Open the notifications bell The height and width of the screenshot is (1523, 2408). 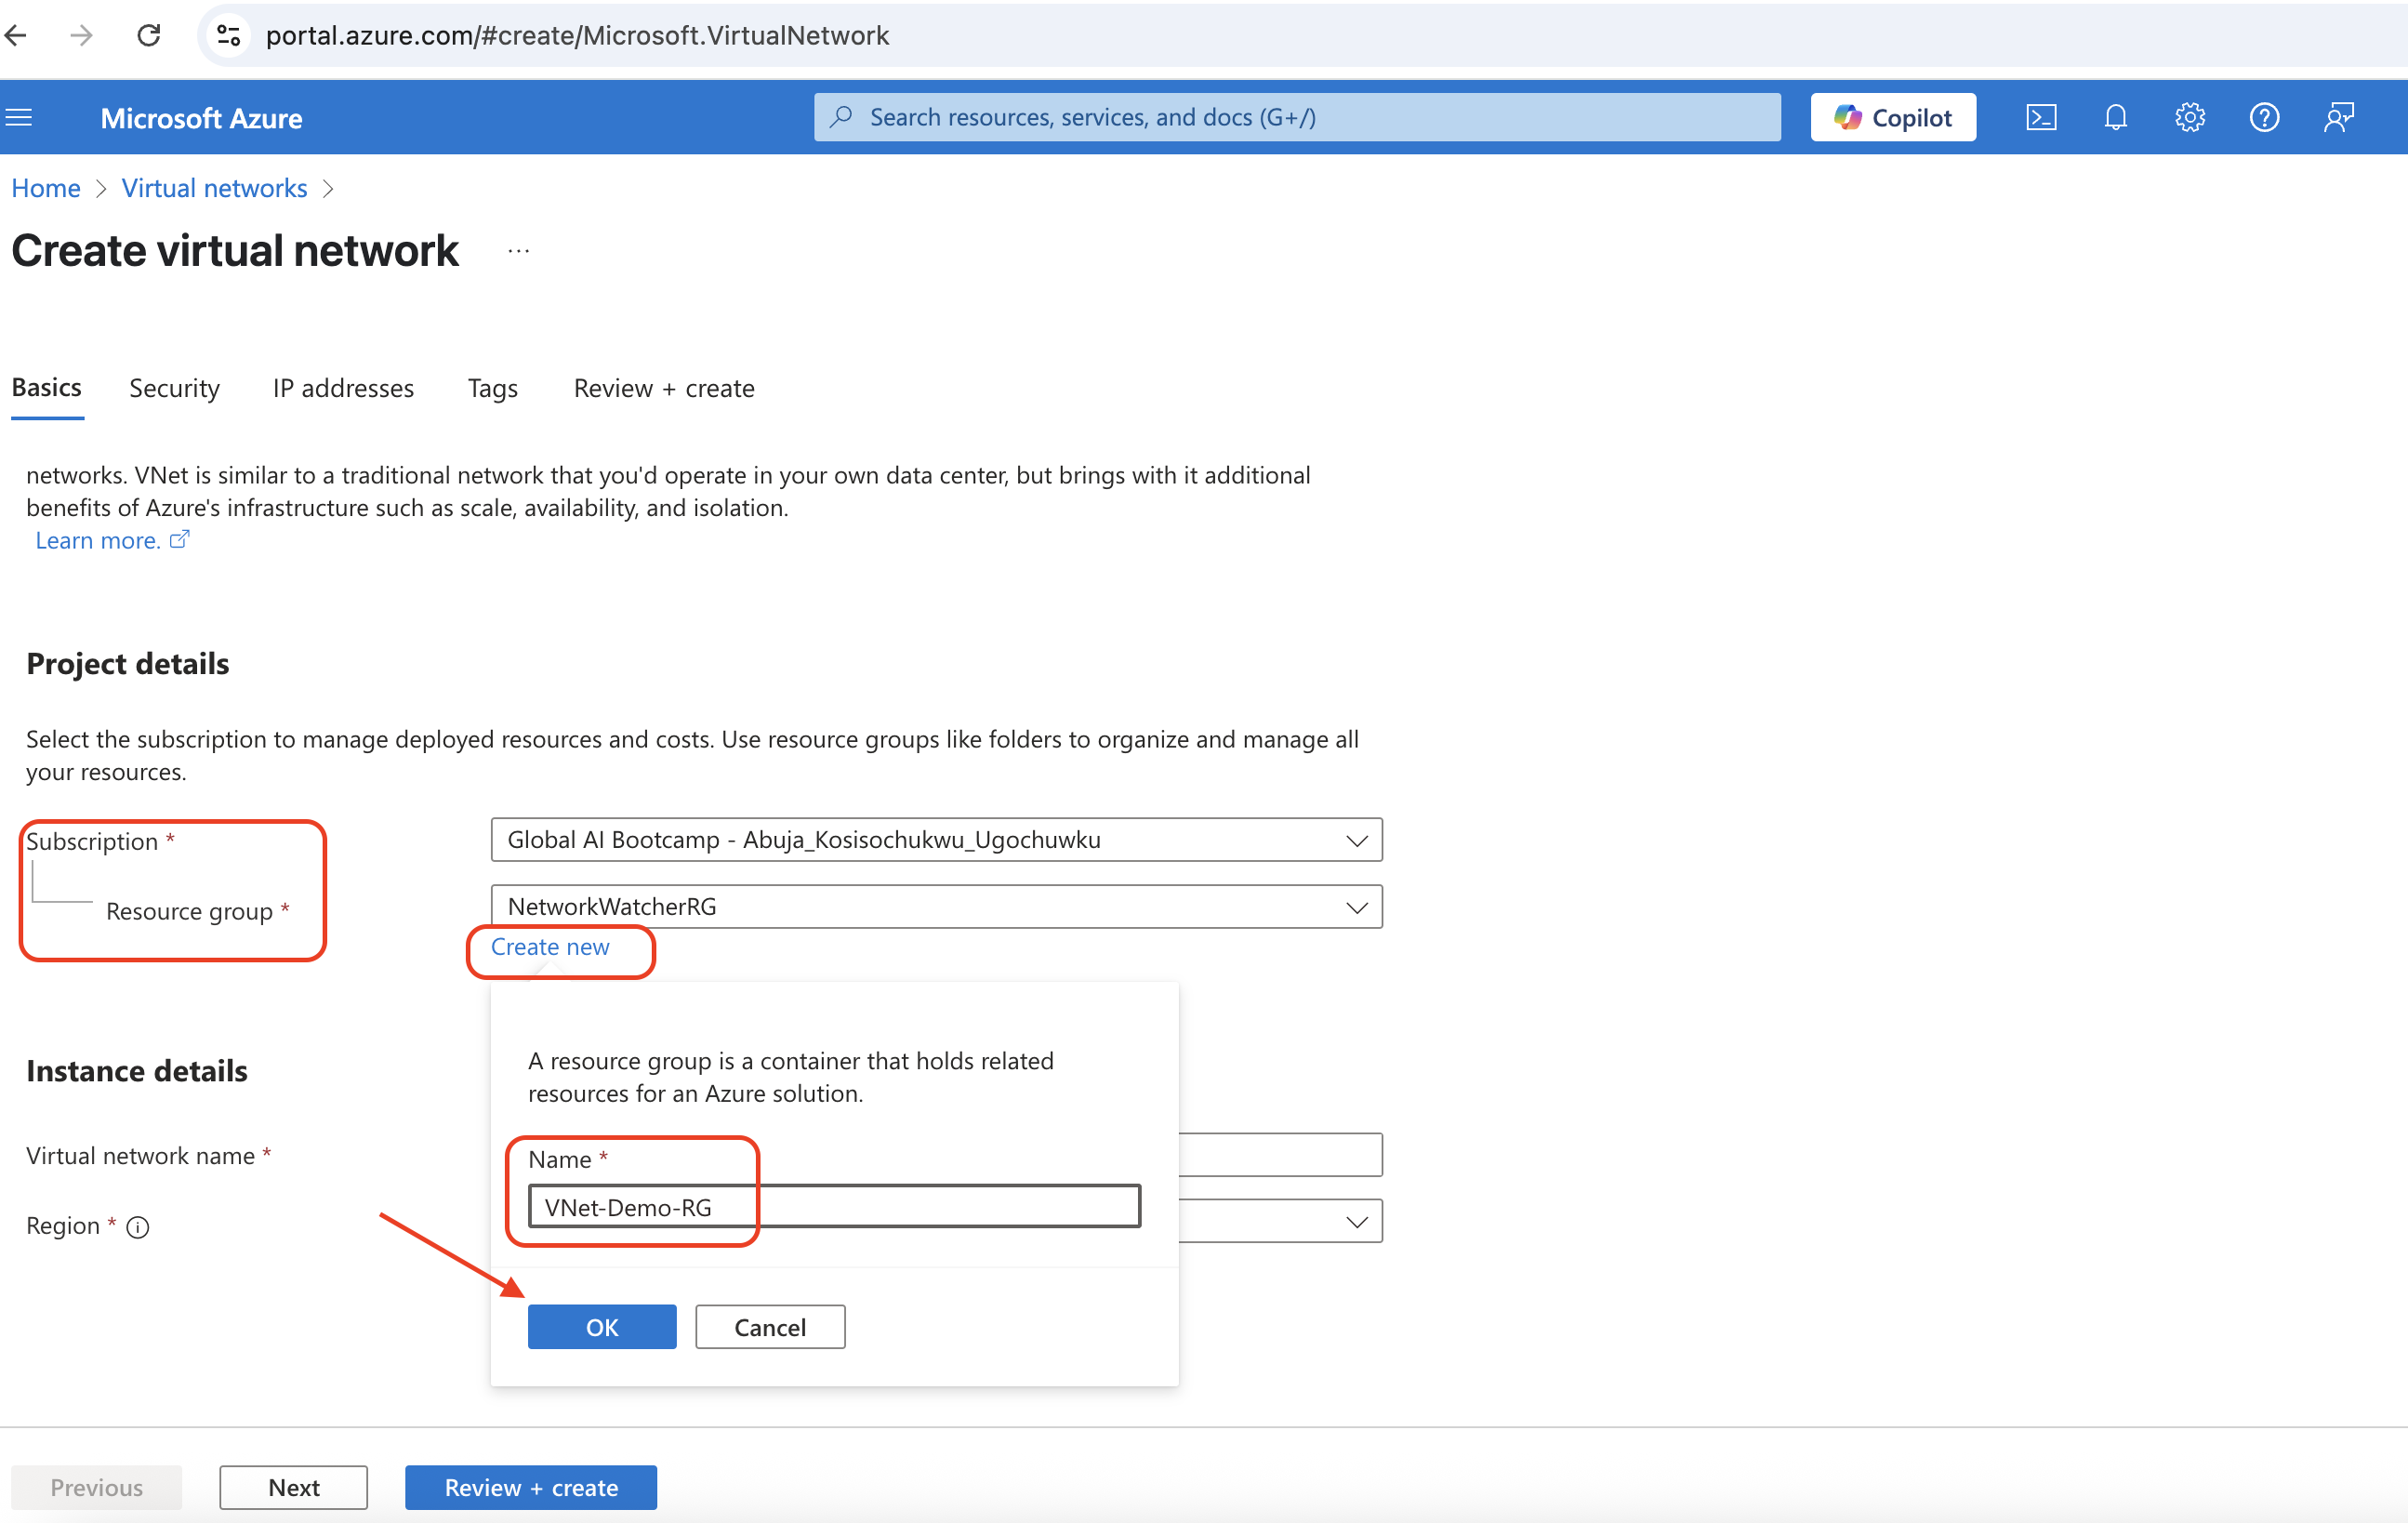[x=2115, y=118]
